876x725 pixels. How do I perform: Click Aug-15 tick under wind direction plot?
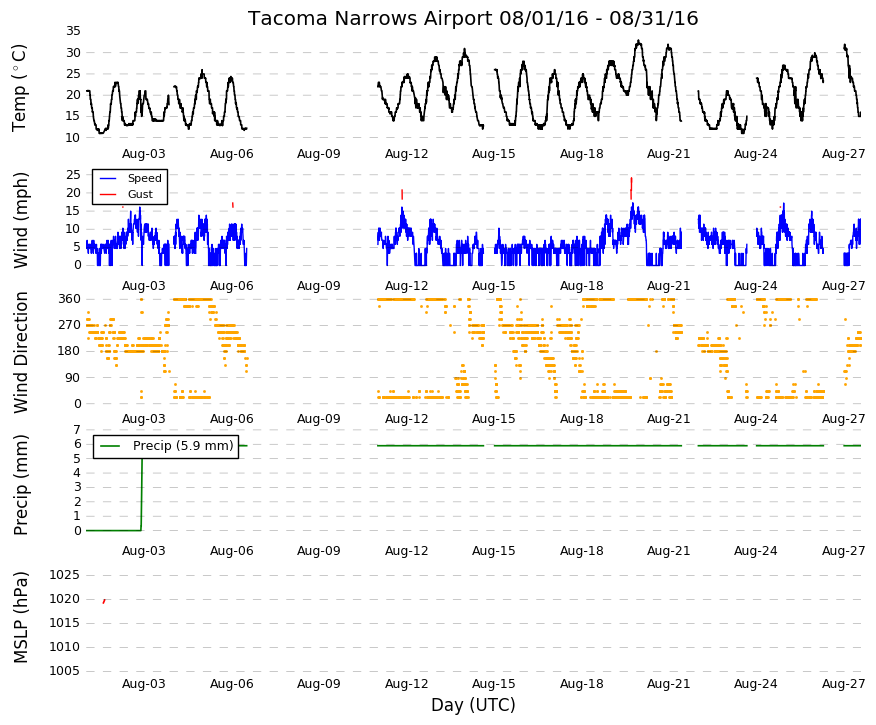click(x=493, y=418)
